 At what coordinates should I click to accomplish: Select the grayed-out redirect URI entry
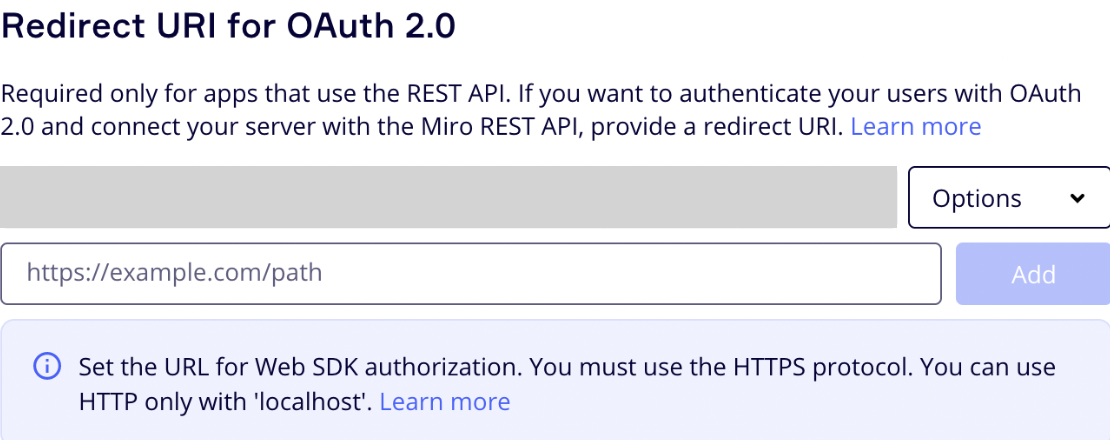click(x=448, y=197)
